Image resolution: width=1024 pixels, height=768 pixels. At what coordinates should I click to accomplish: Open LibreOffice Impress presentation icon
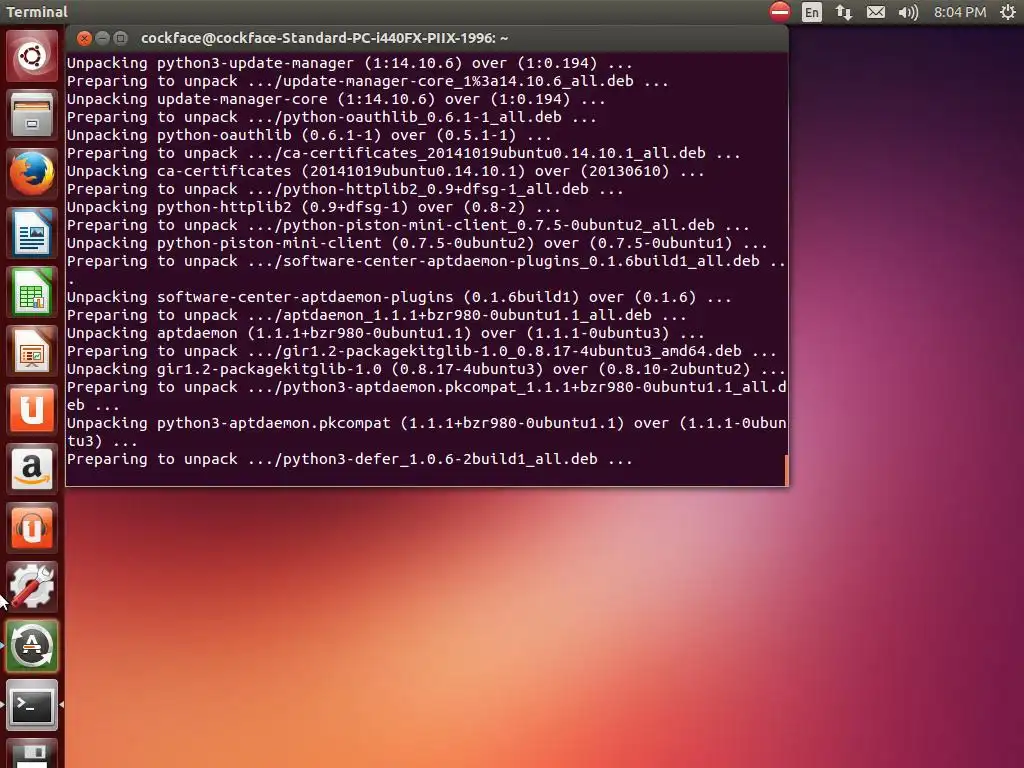pos(32,351)
